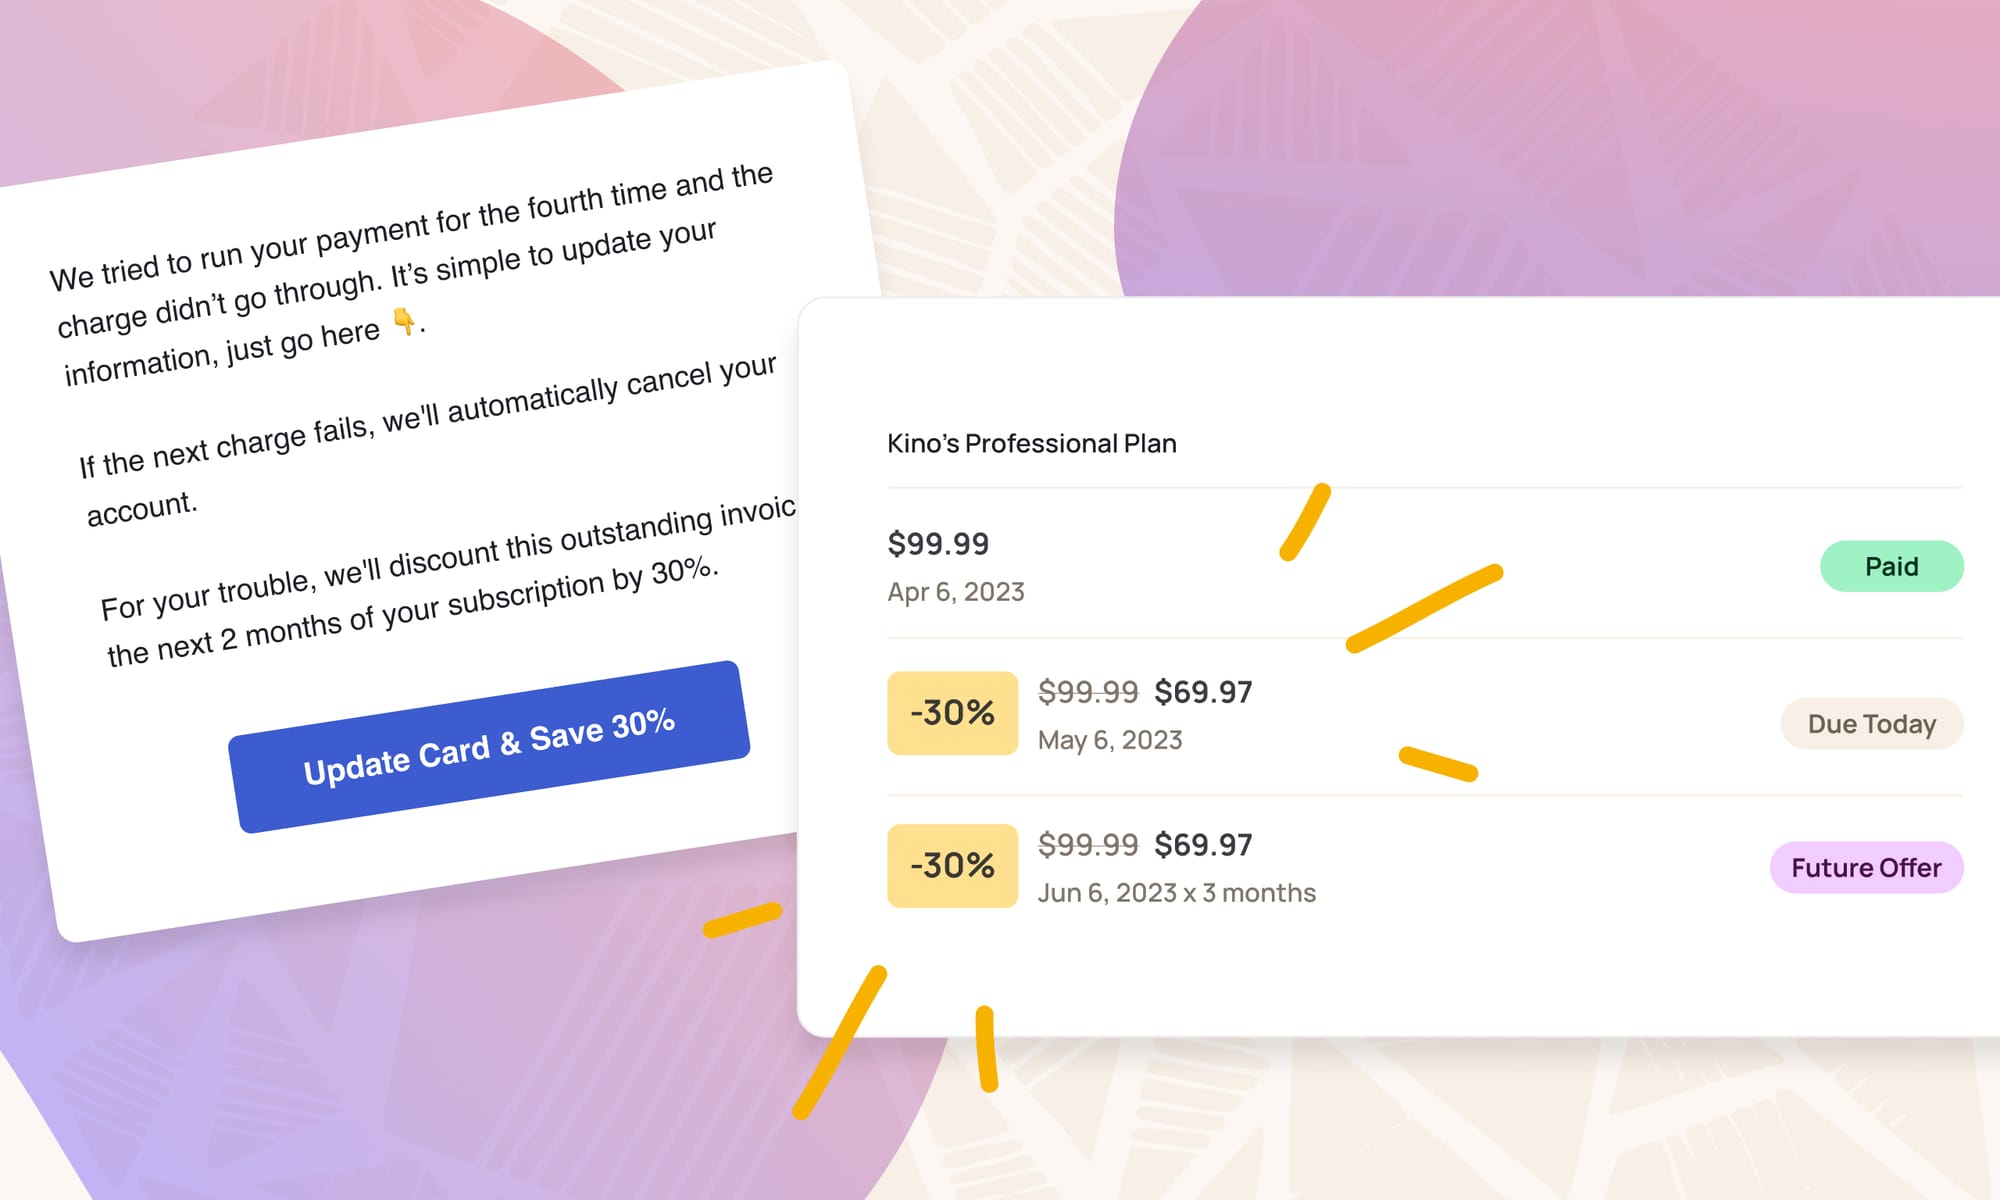The height and width of the screenshot is (1200, 2000).
Task: Click the Due Today status badge
Action: click(1872, 723)
